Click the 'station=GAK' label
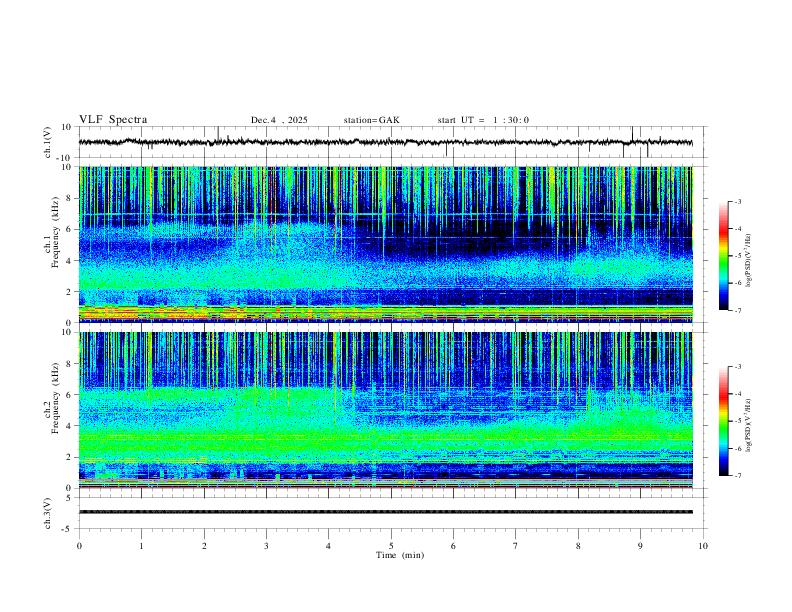This screenshot has width=792, height=612. [371, 120]
